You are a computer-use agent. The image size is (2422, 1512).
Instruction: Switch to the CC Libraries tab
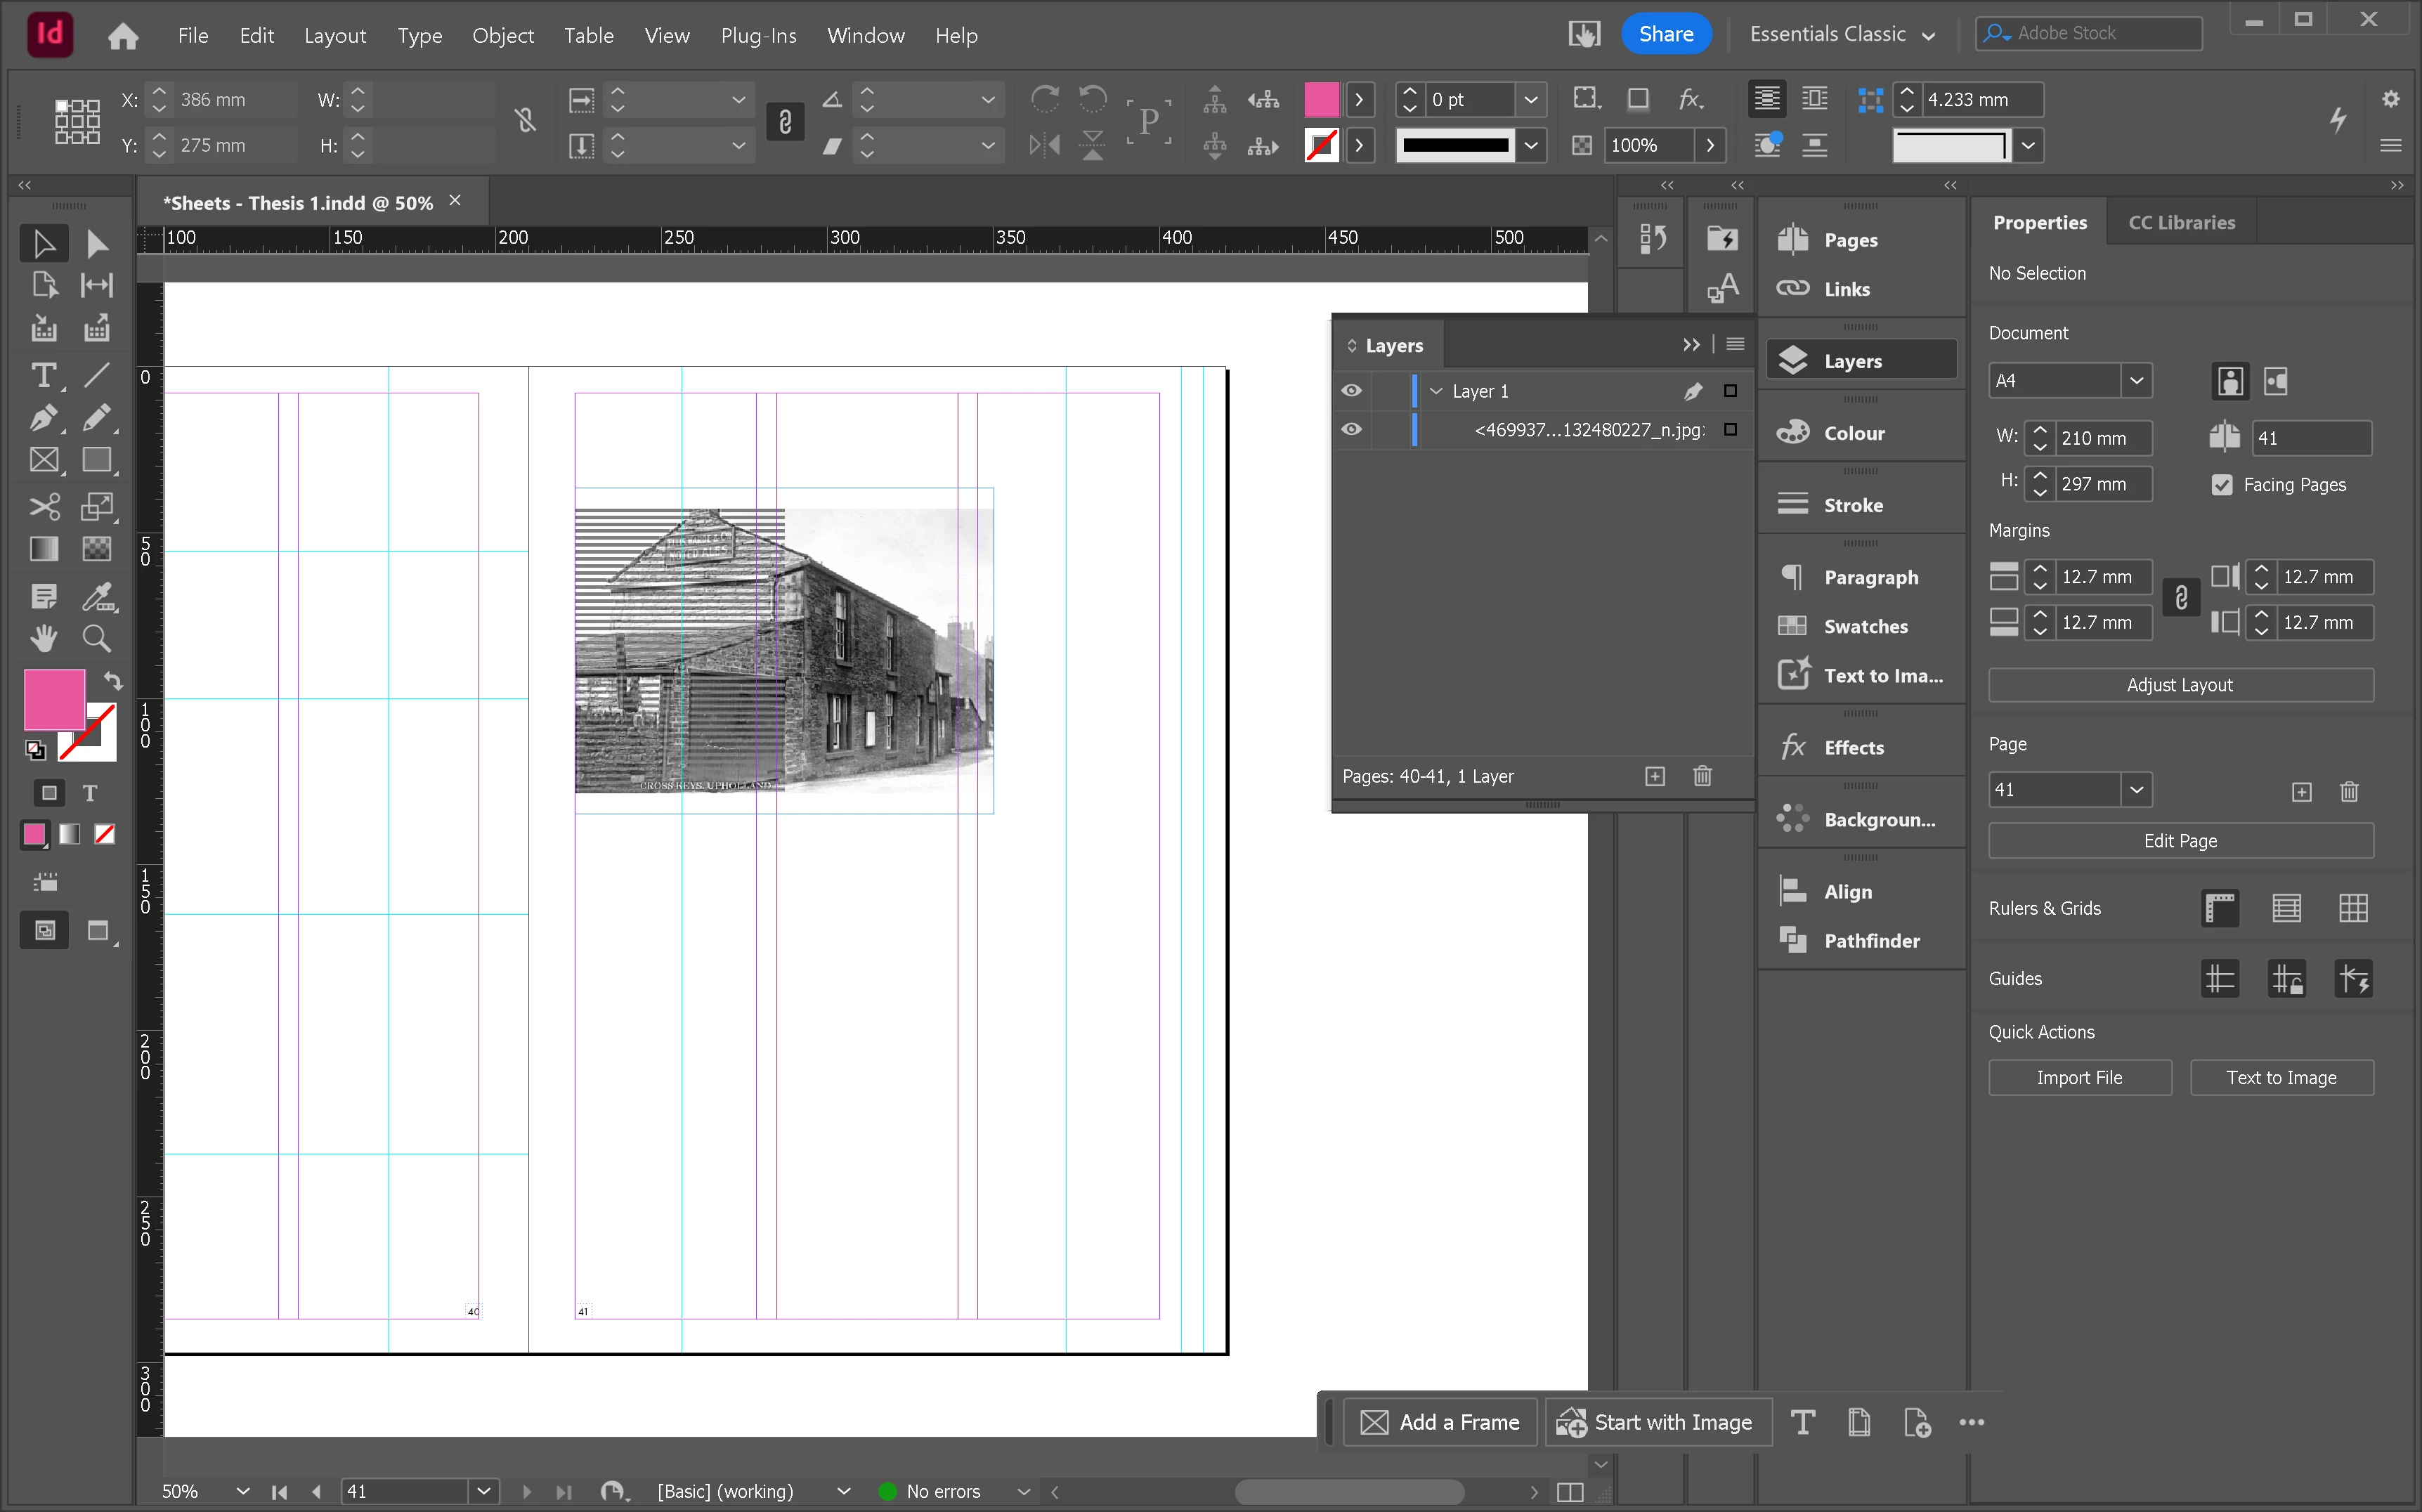[x=2181, y=222]
